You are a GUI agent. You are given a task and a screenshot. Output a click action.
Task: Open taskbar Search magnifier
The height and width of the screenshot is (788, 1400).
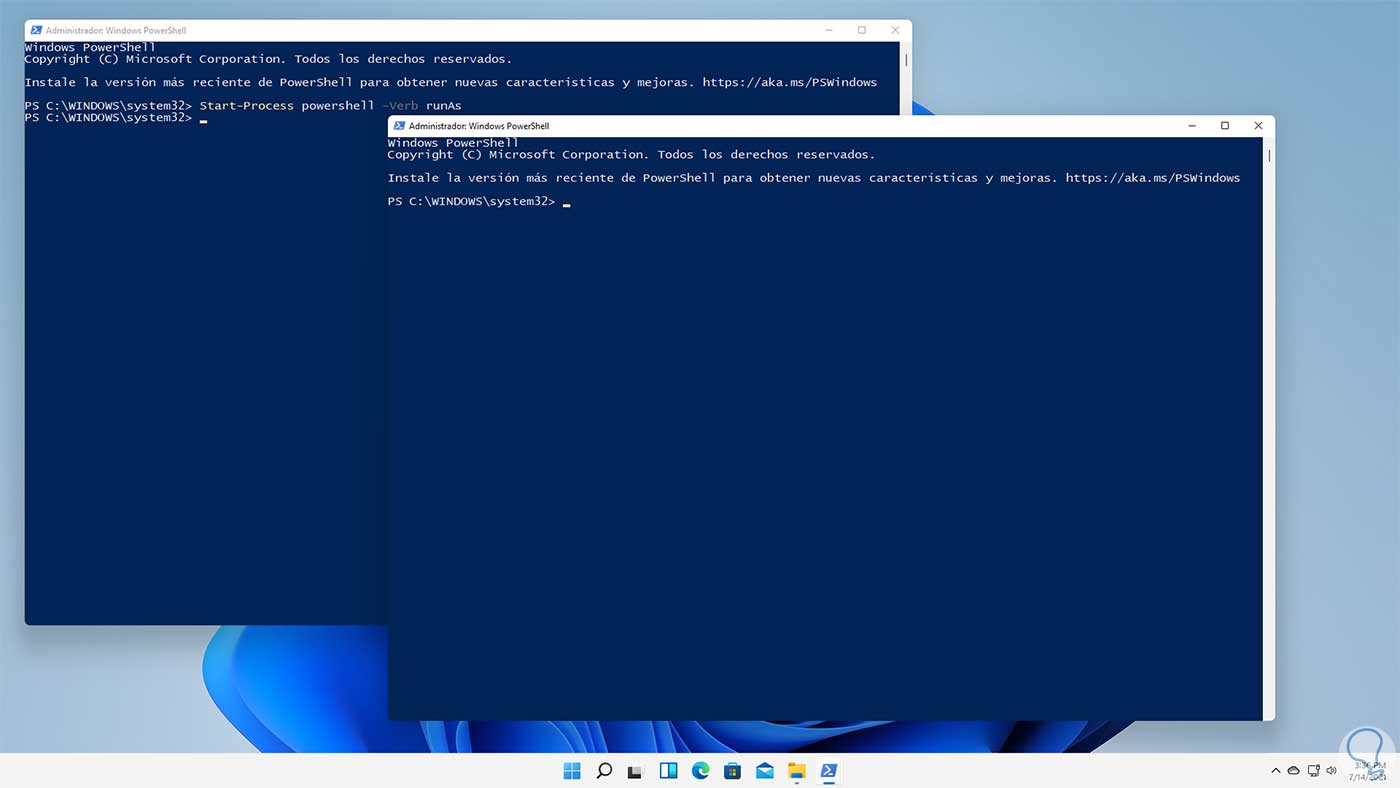[x=604, y=771]
